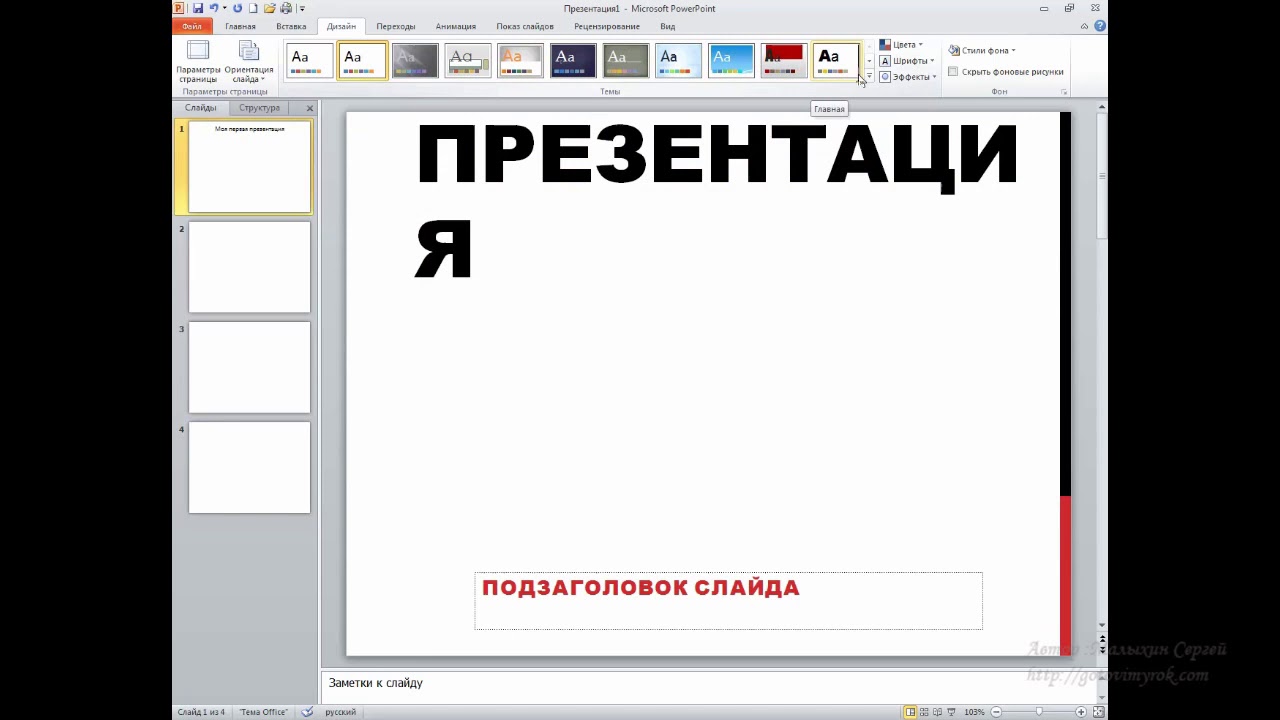1280x720 pixels.
Task: Switch to the Вид ribbon tab
Action: [667, 26]
